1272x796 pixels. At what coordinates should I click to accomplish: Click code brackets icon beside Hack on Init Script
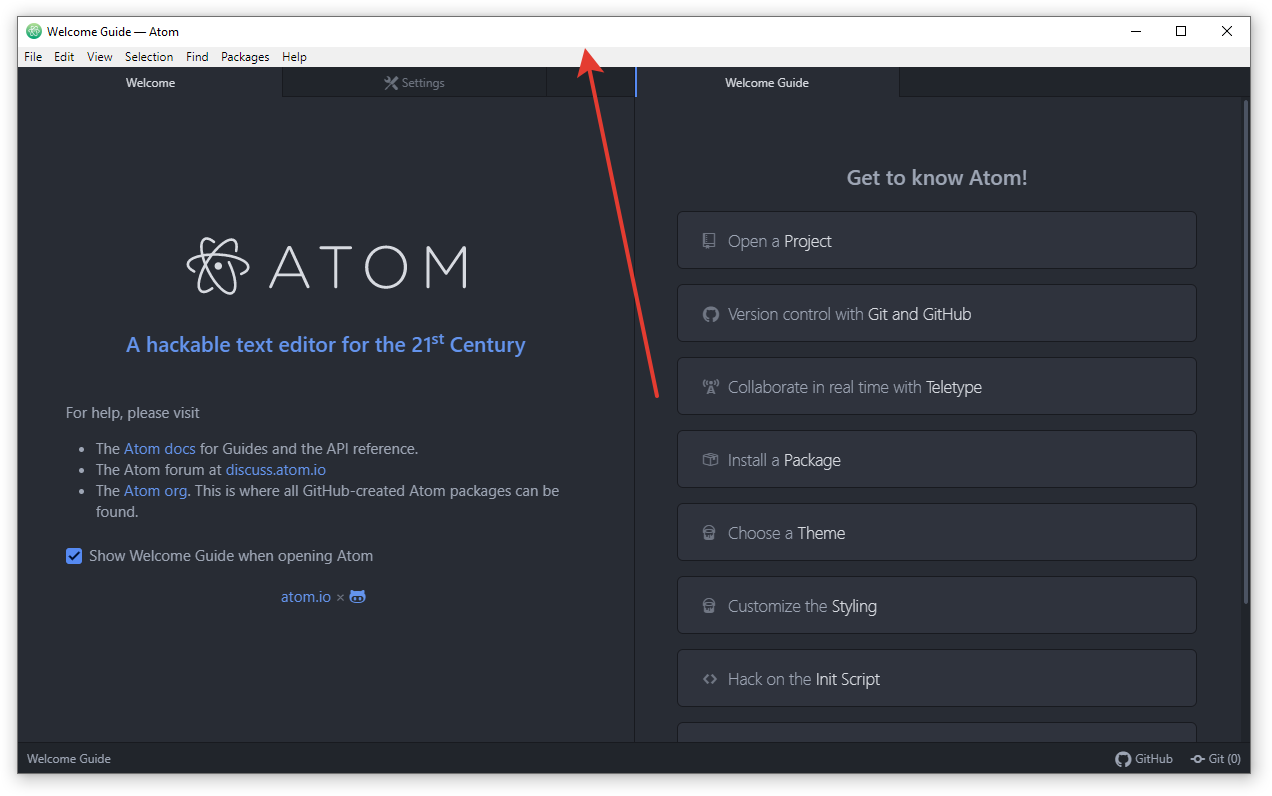(710, 679)
